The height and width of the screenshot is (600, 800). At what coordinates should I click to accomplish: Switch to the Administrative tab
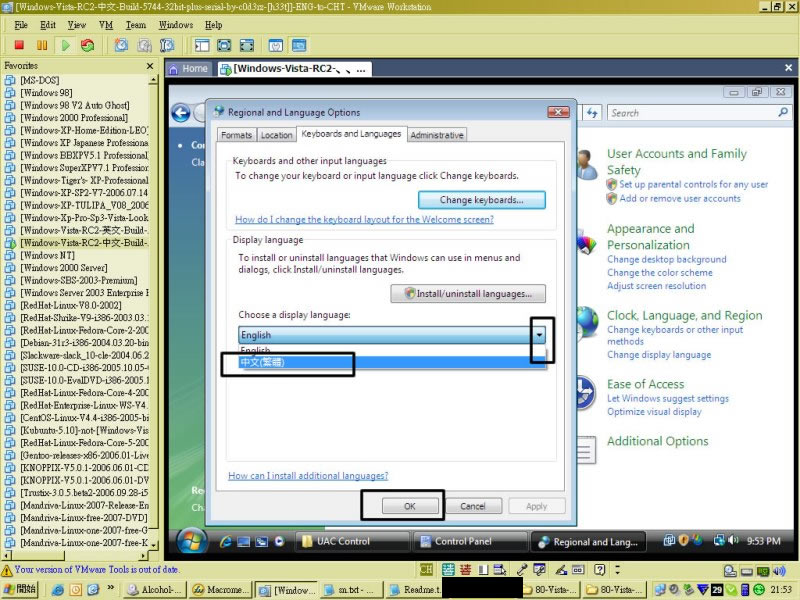[x=437, y=135]
